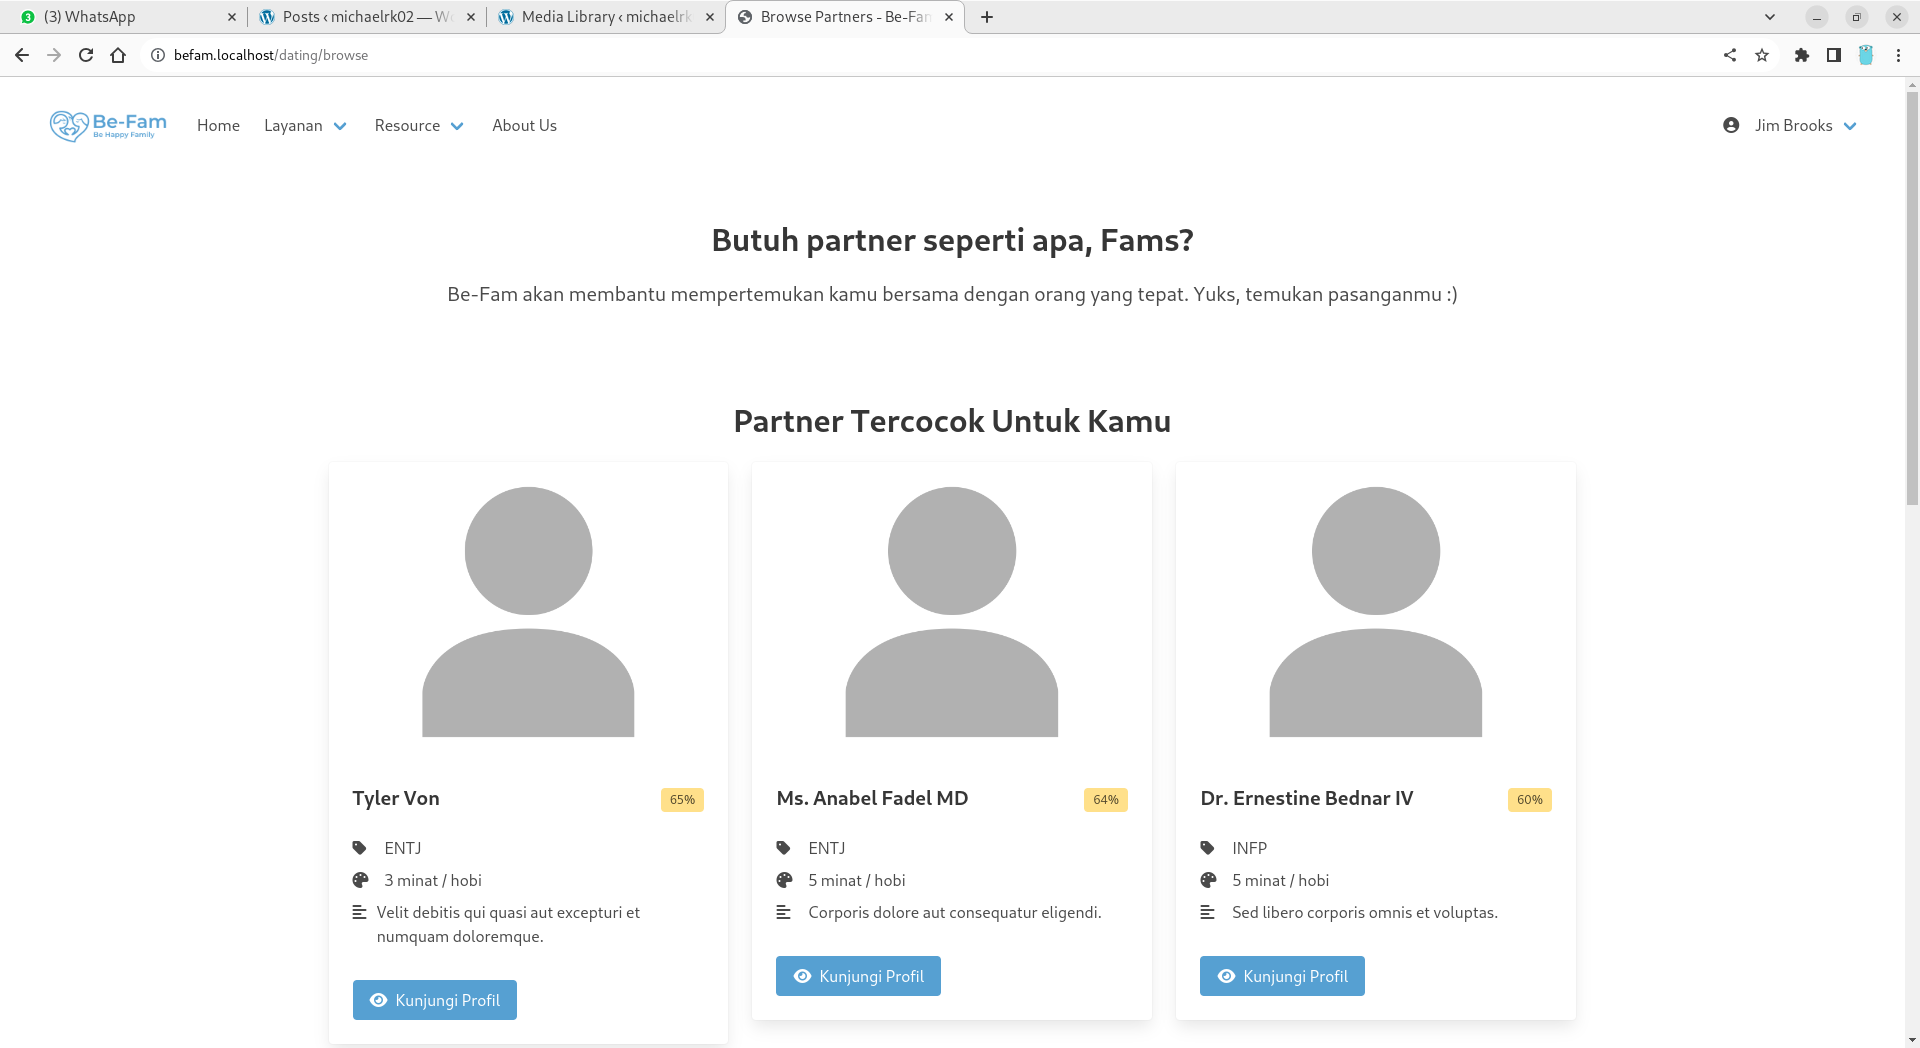Visit Ms. Anabel Fadel MD's profile
1920x1048 pixels.
[858, 976]
